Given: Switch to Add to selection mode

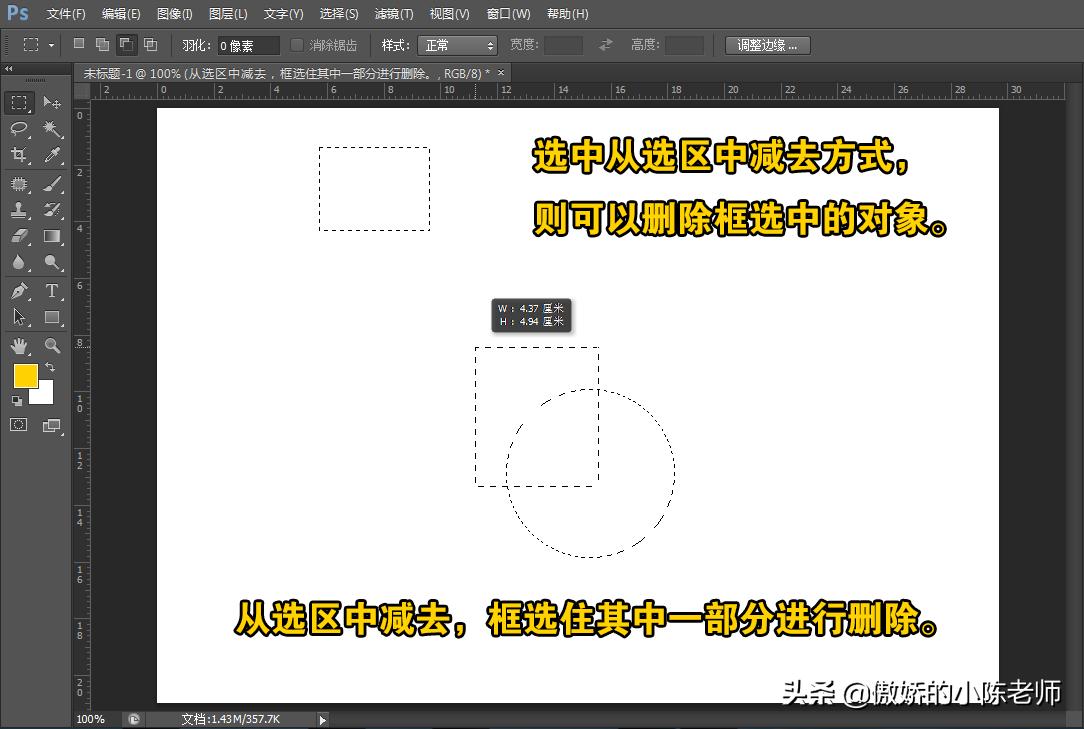Looking at the screenshot, I should [101, 44].
